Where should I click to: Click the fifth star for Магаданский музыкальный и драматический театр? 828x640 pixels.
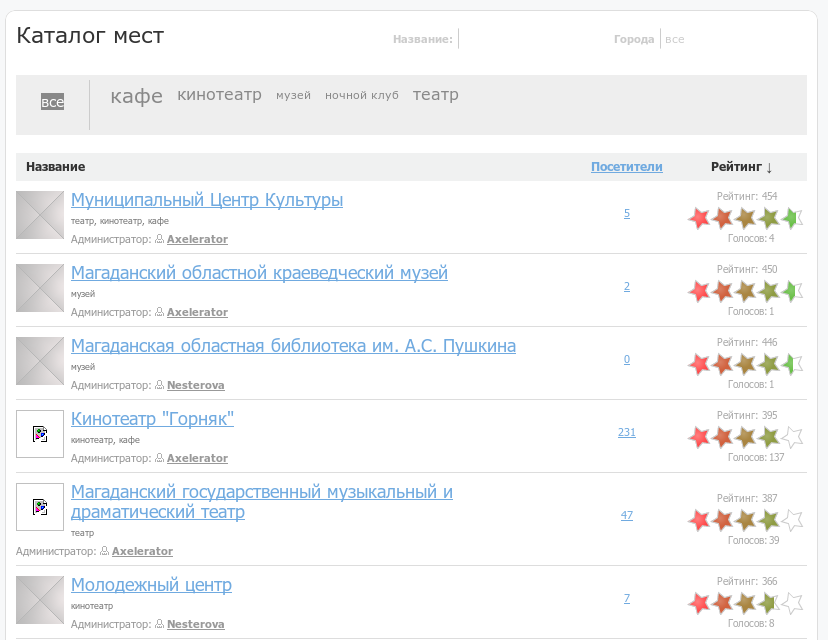tap(791, 520)
